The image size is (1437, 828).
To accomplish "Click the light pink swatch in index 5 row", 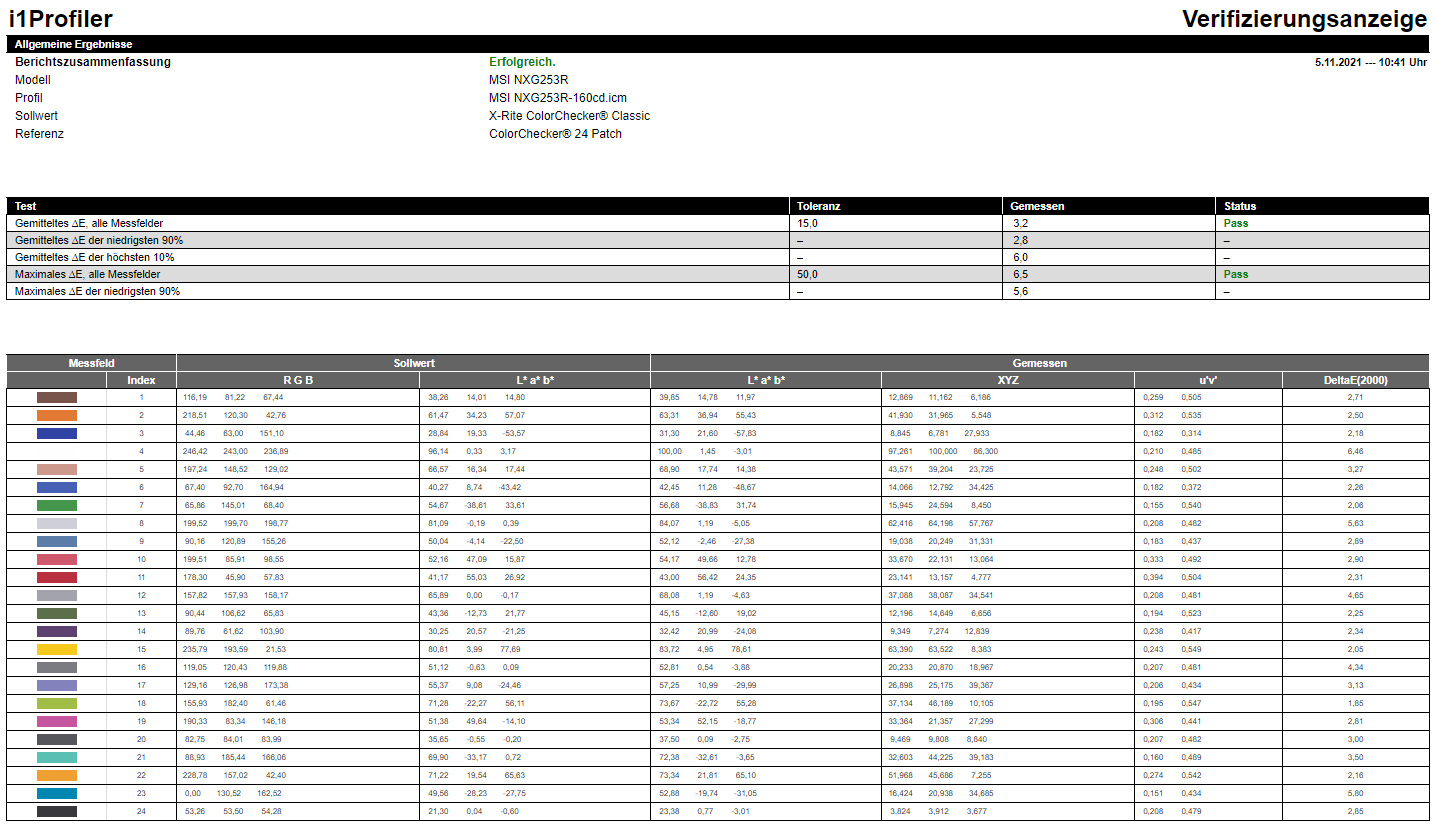I will click(x=57, y=469).
